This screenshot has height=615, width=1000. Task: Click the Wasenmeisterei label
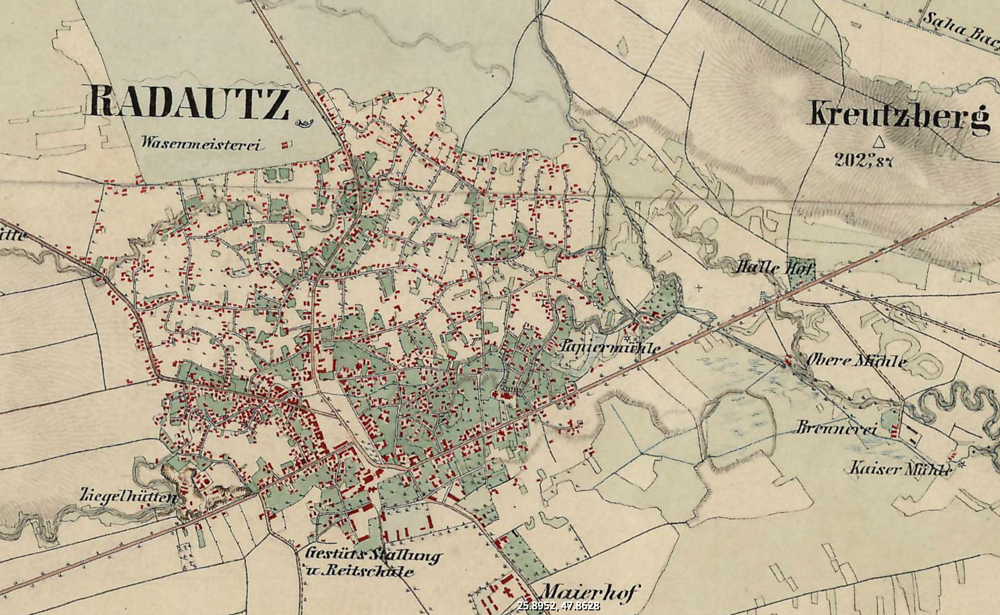[x=201, y=143]
